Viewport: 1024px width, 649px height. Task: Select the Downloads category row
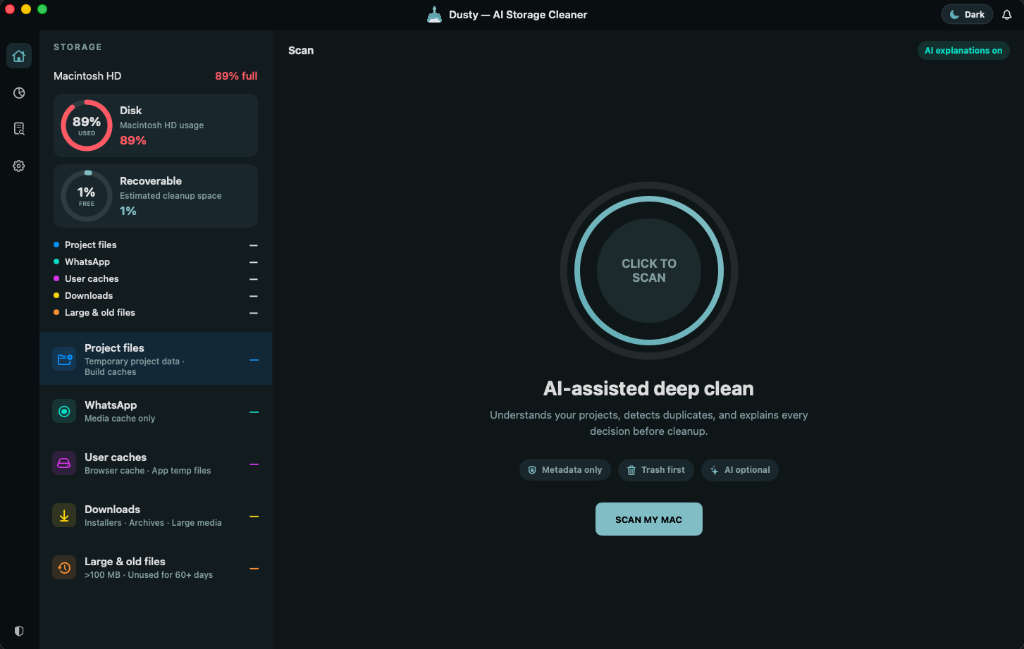pyautogui.click(x=155, y=516)
